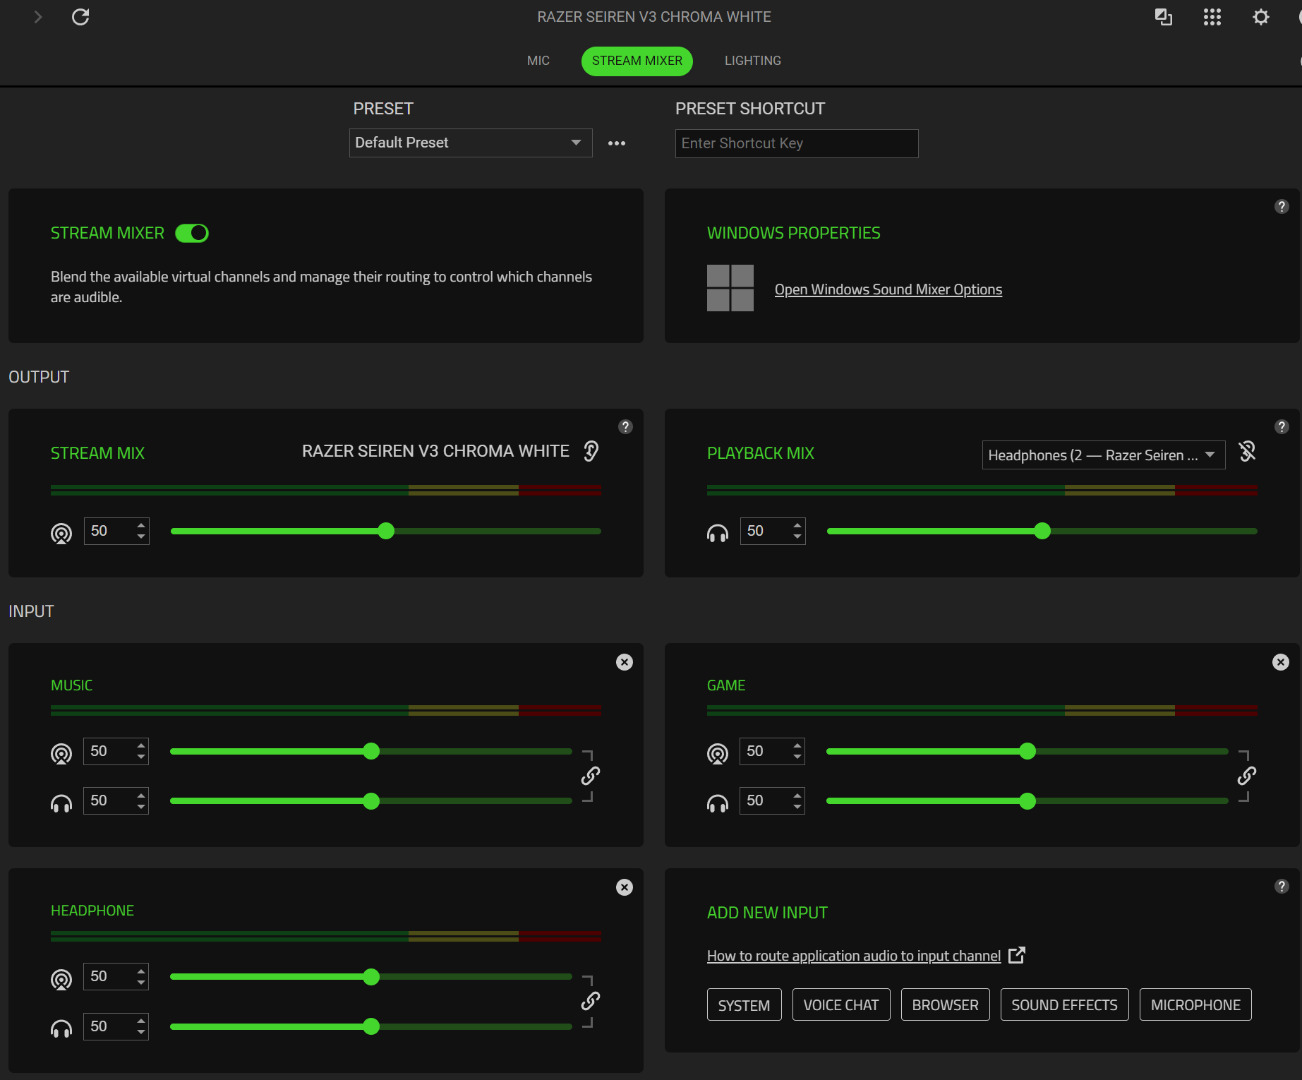Expand the Default Preset dropdown
Screen dimensions: 1302x1080
[x=470, y=143]
